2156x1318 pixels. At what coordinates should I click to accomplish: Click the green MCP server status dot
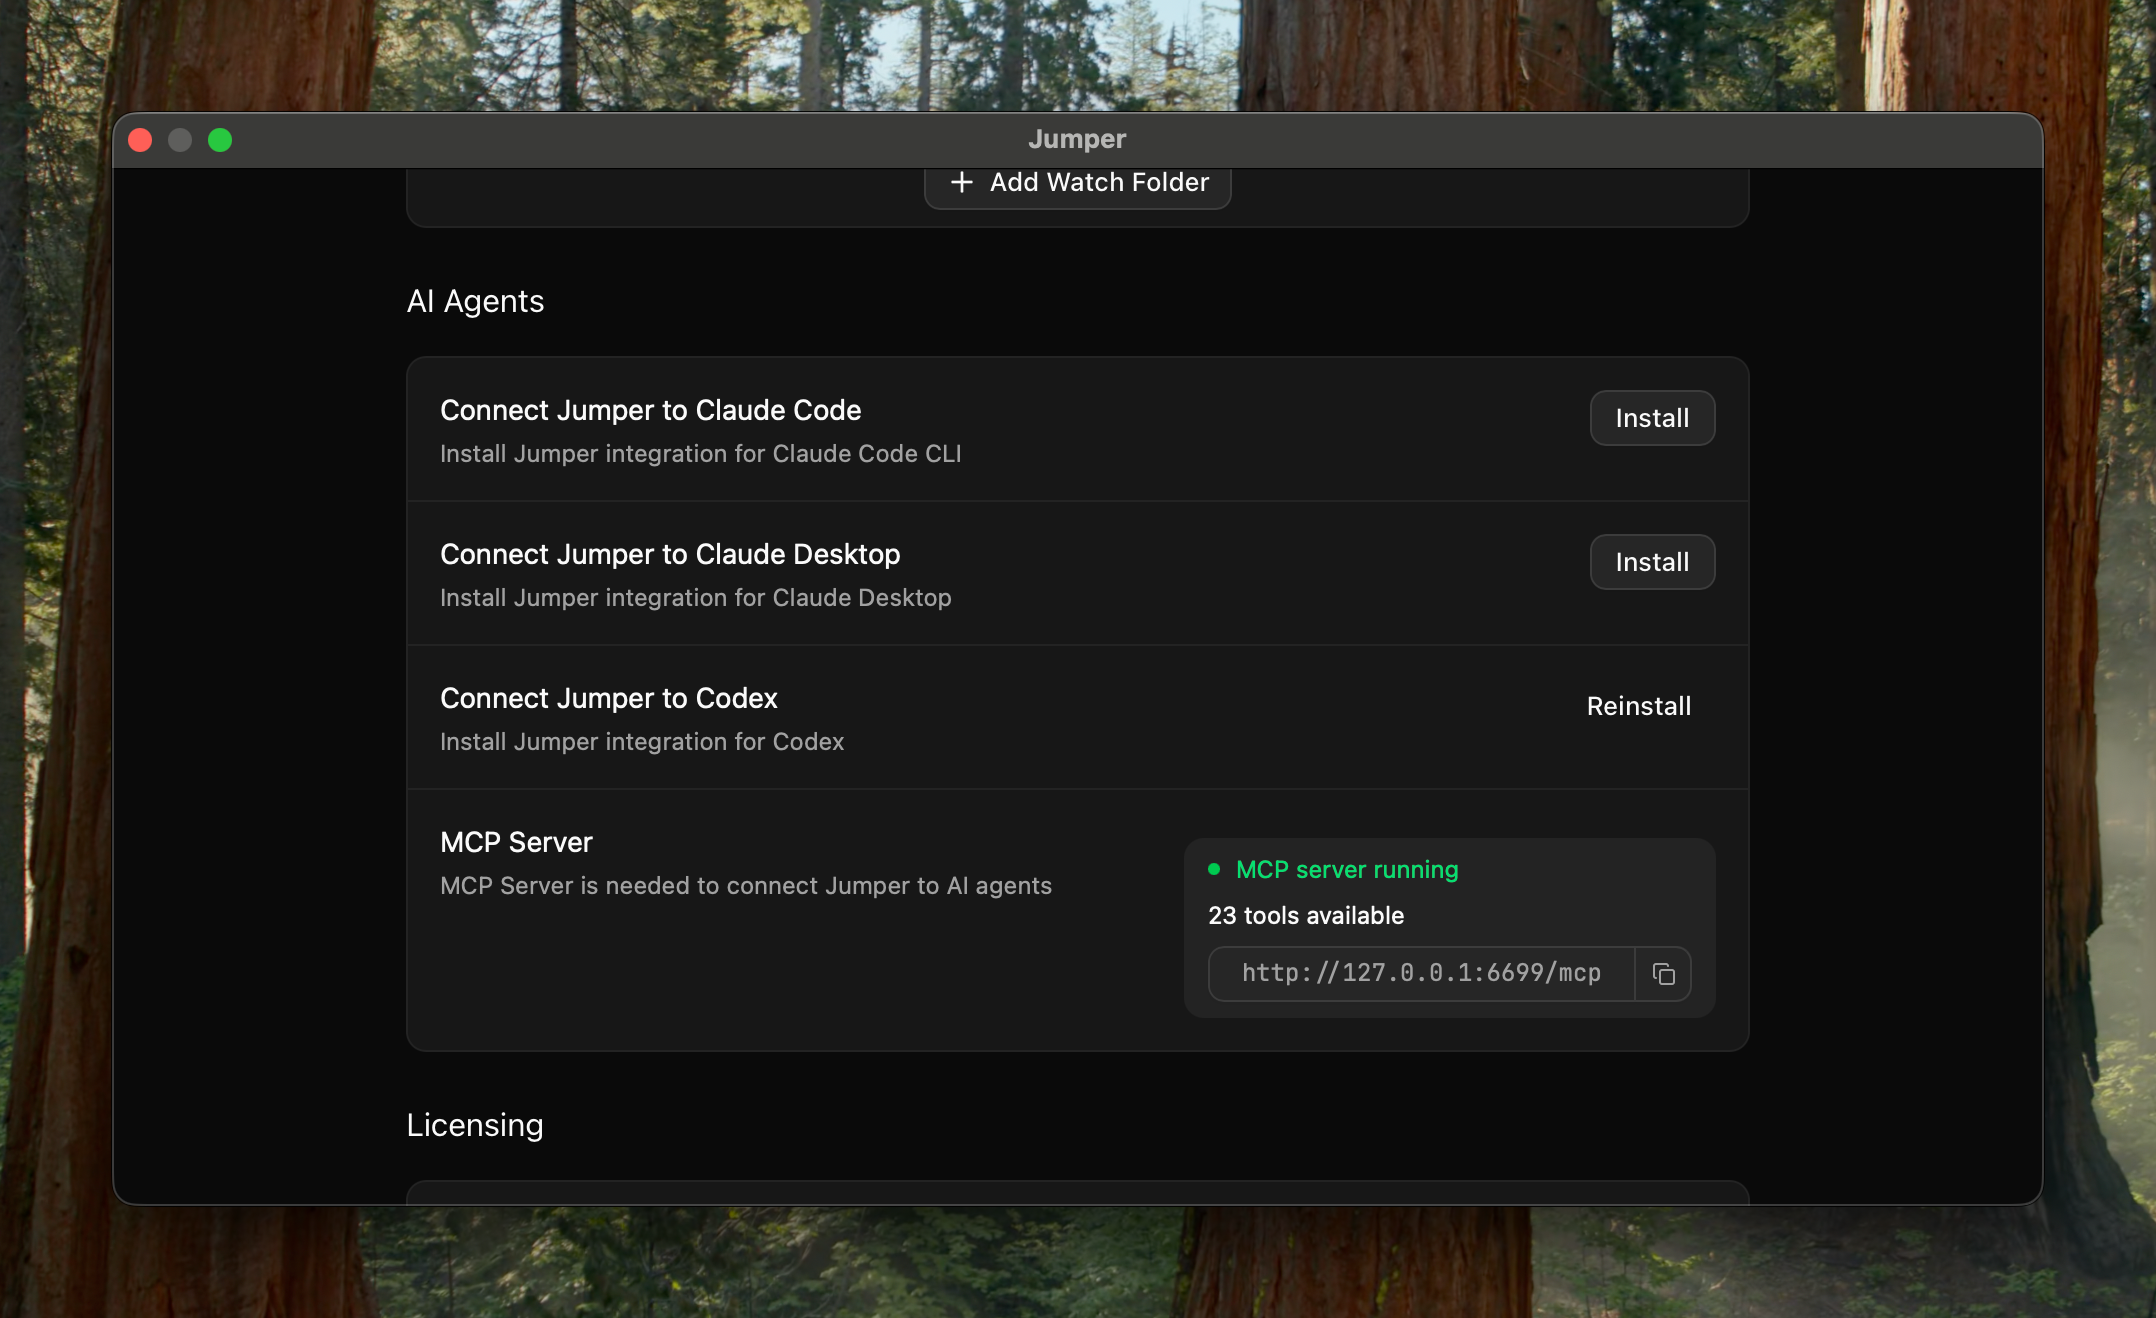(1214, 871)
